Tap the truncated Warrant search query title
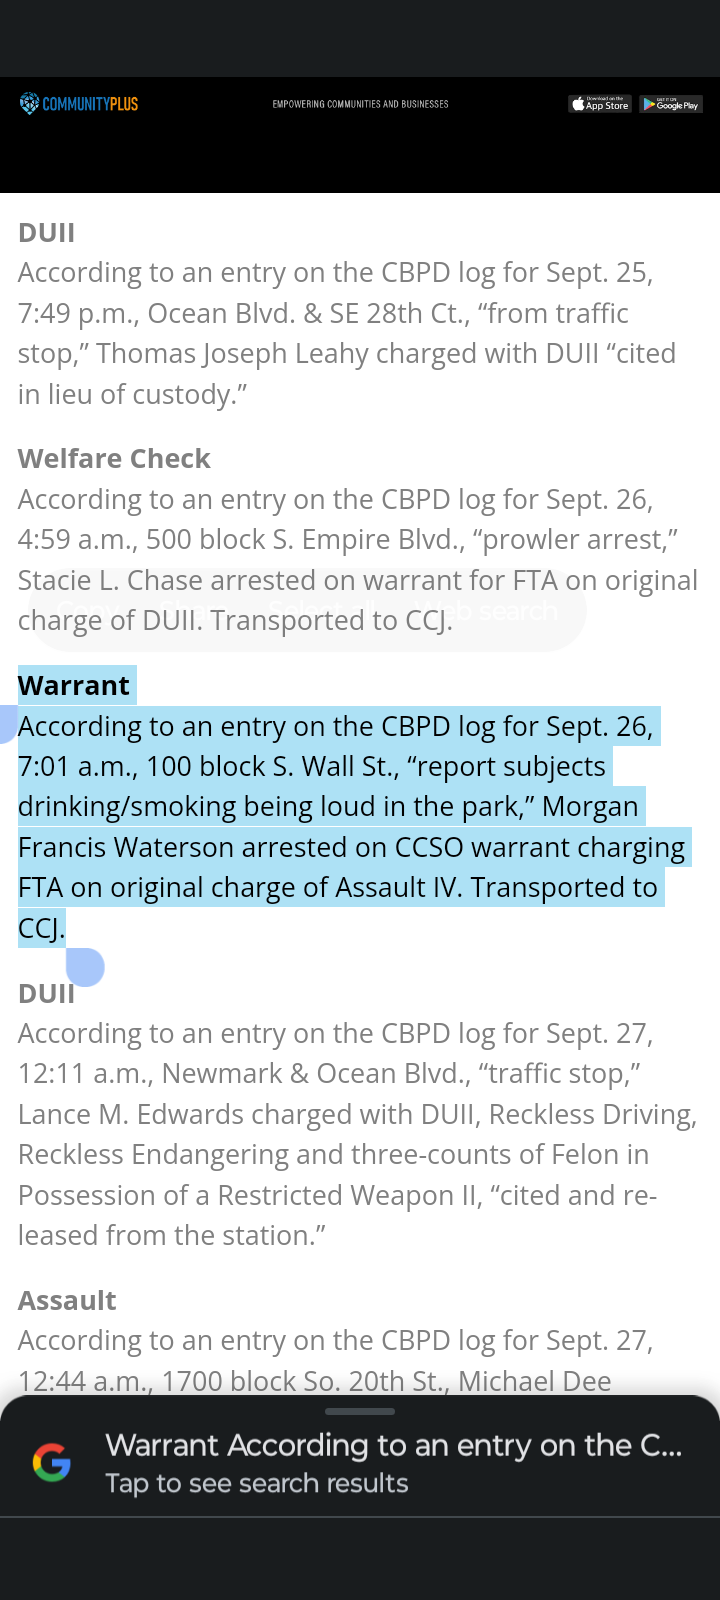720x1600 pixels. pos(394,1445)
